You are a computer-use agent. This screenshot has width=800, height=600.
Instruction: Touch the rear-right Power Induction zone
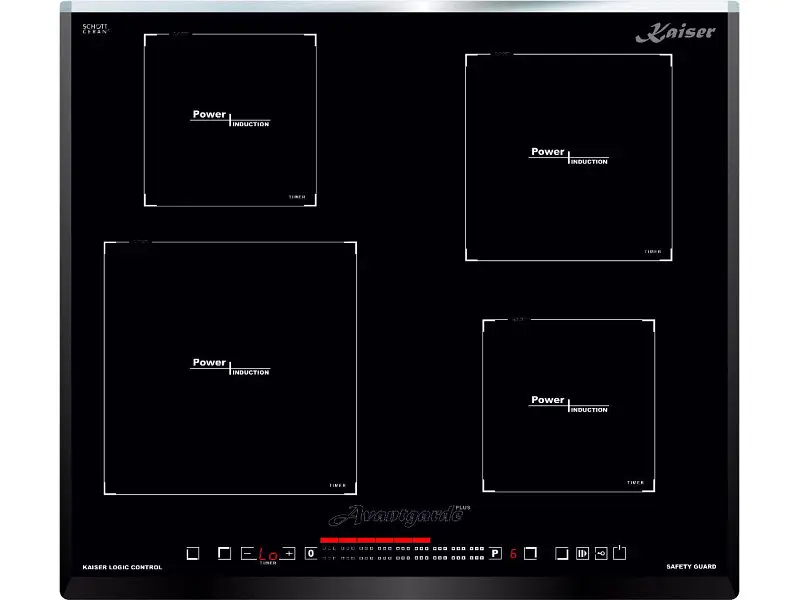point(568,157)
